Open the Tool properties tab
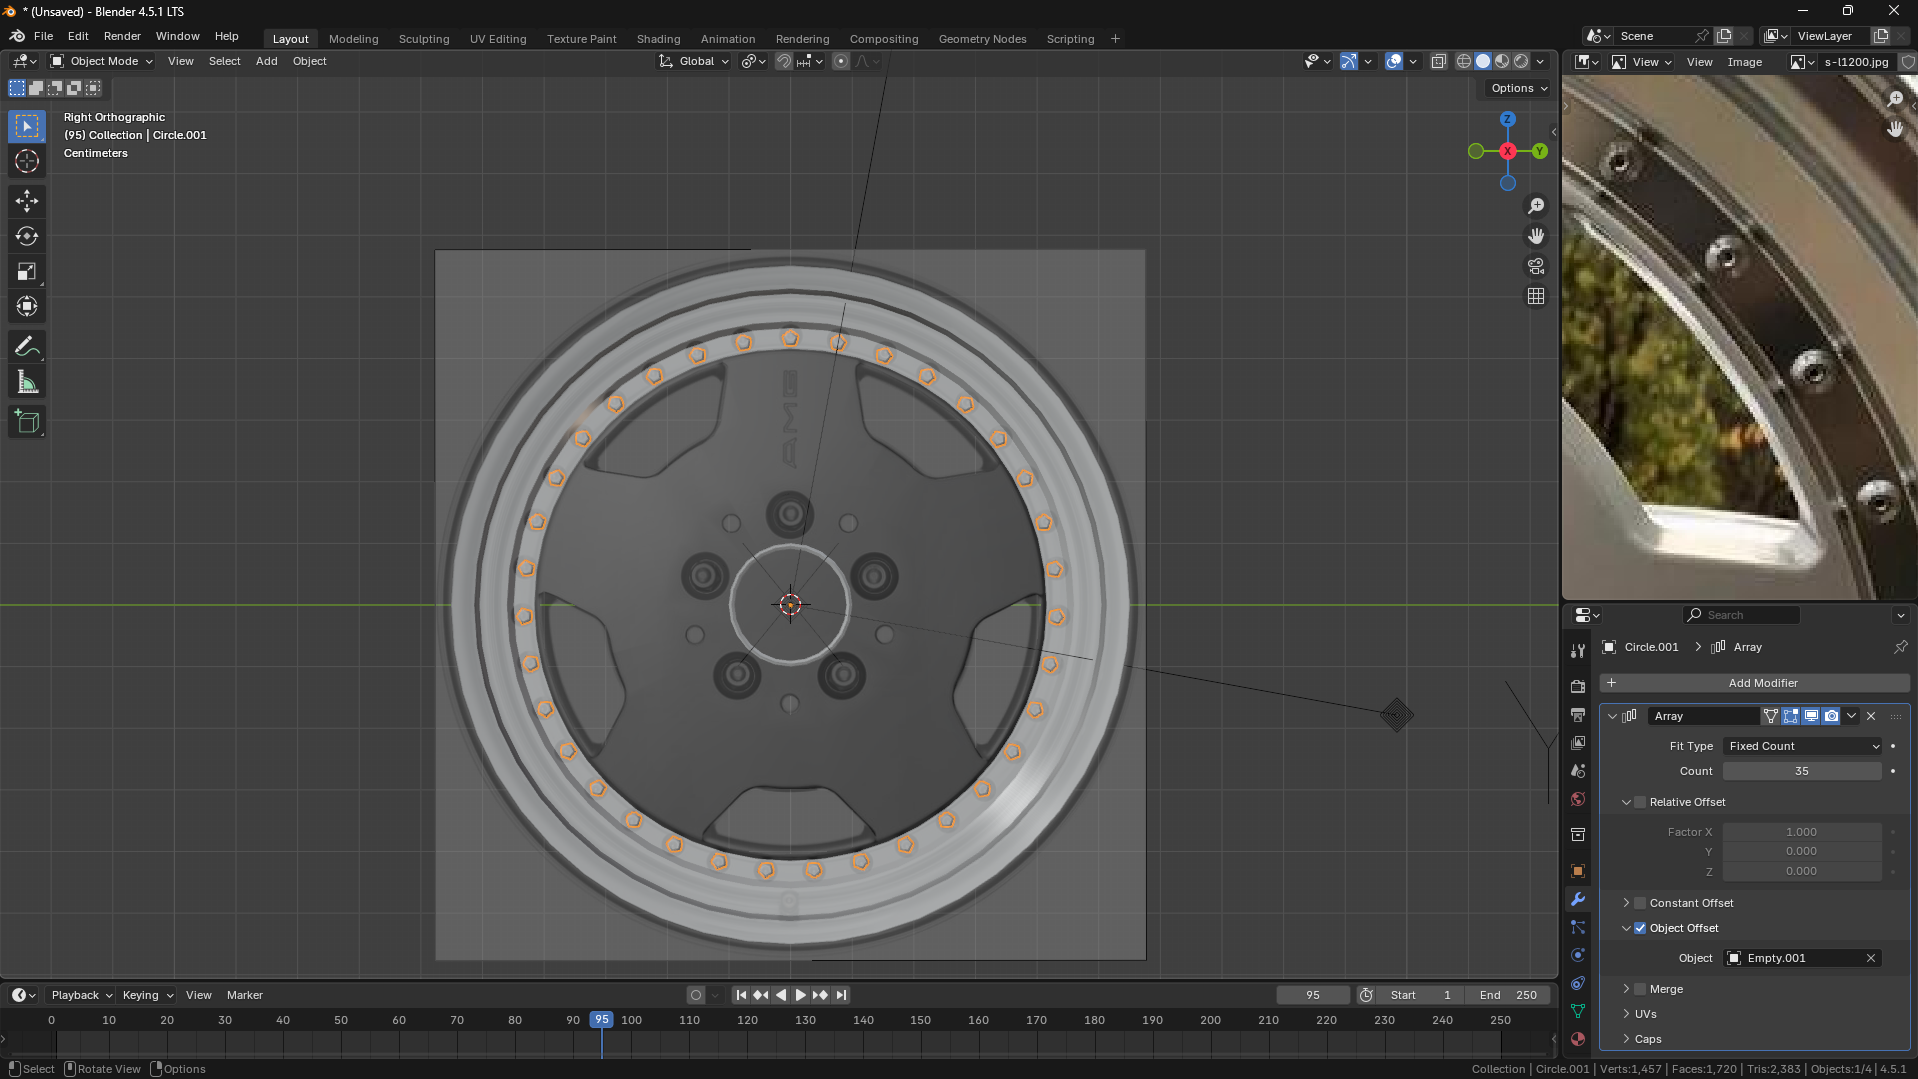 1578,650
